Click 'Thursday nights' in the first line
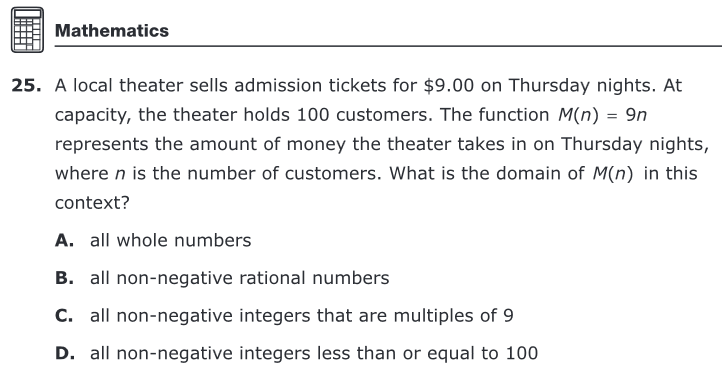 (582, 87)
